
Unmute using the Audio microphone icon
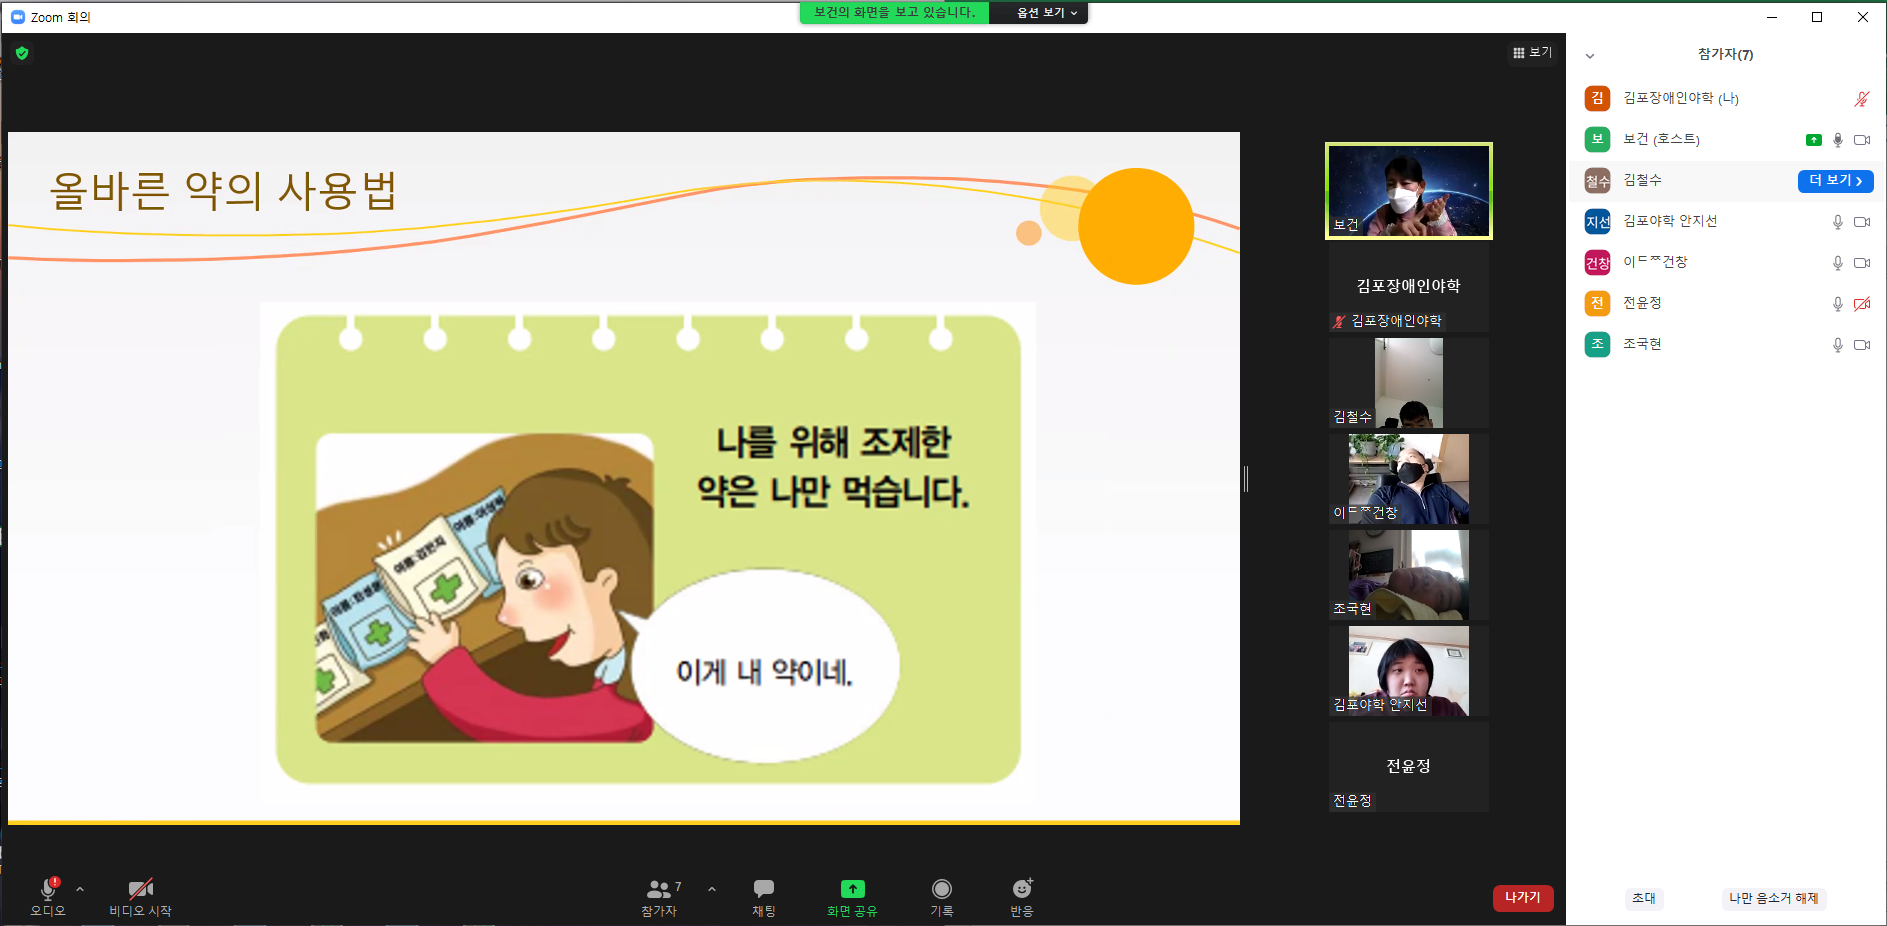coord(48,889)
